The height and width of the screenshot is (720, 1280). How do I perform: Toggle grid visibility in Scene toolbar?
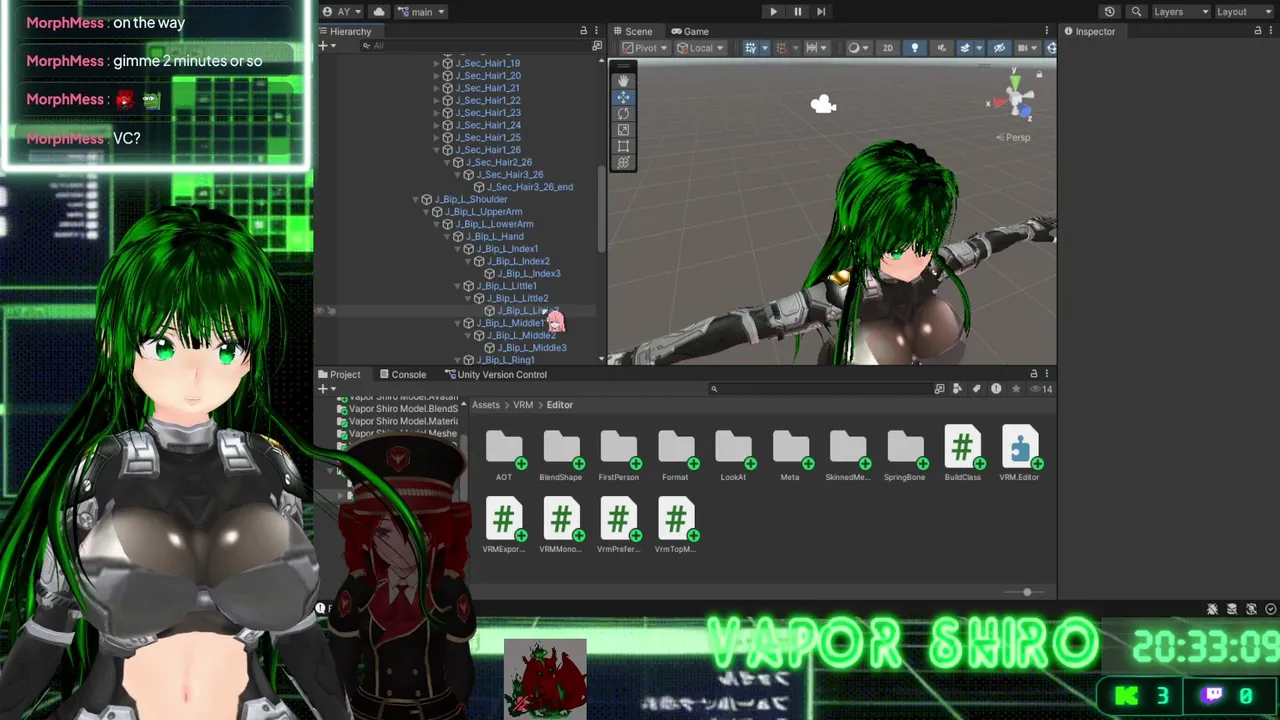pos(753,48)
